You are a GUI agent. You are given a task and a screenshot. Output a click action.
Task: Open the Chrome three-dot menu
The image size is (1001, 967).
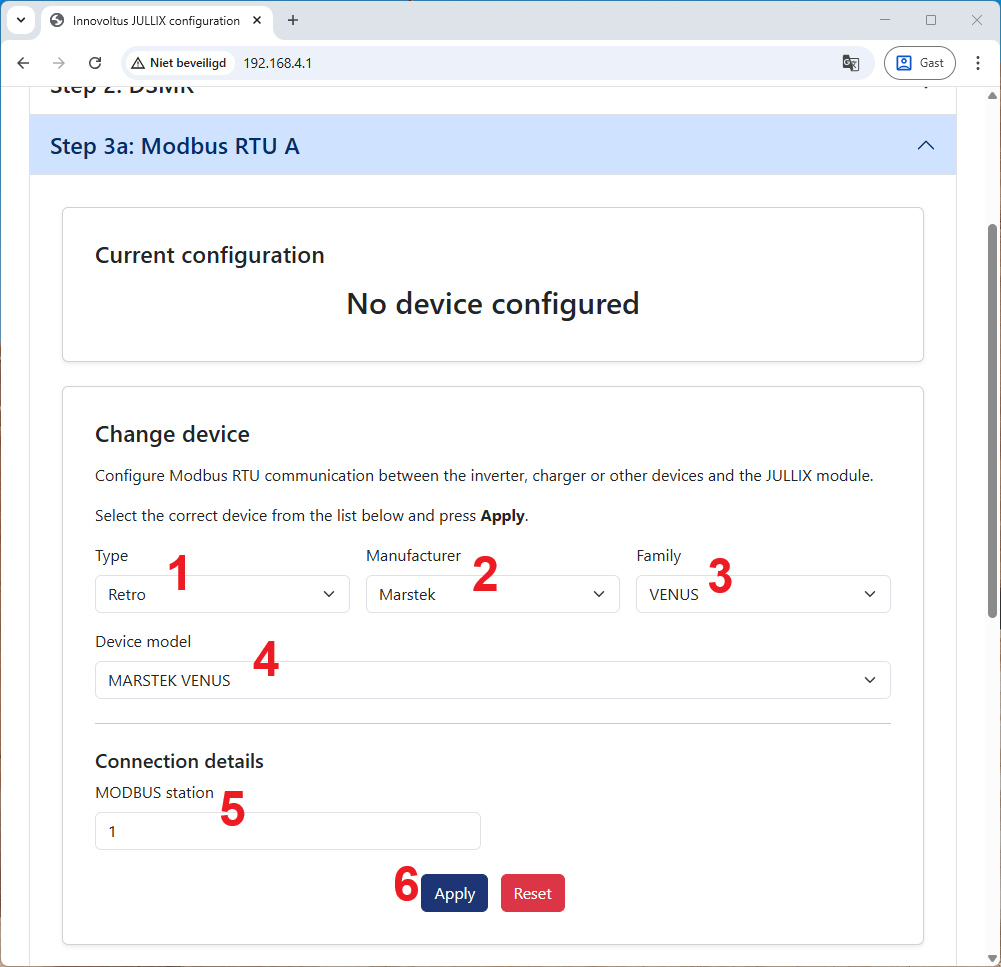977,63
